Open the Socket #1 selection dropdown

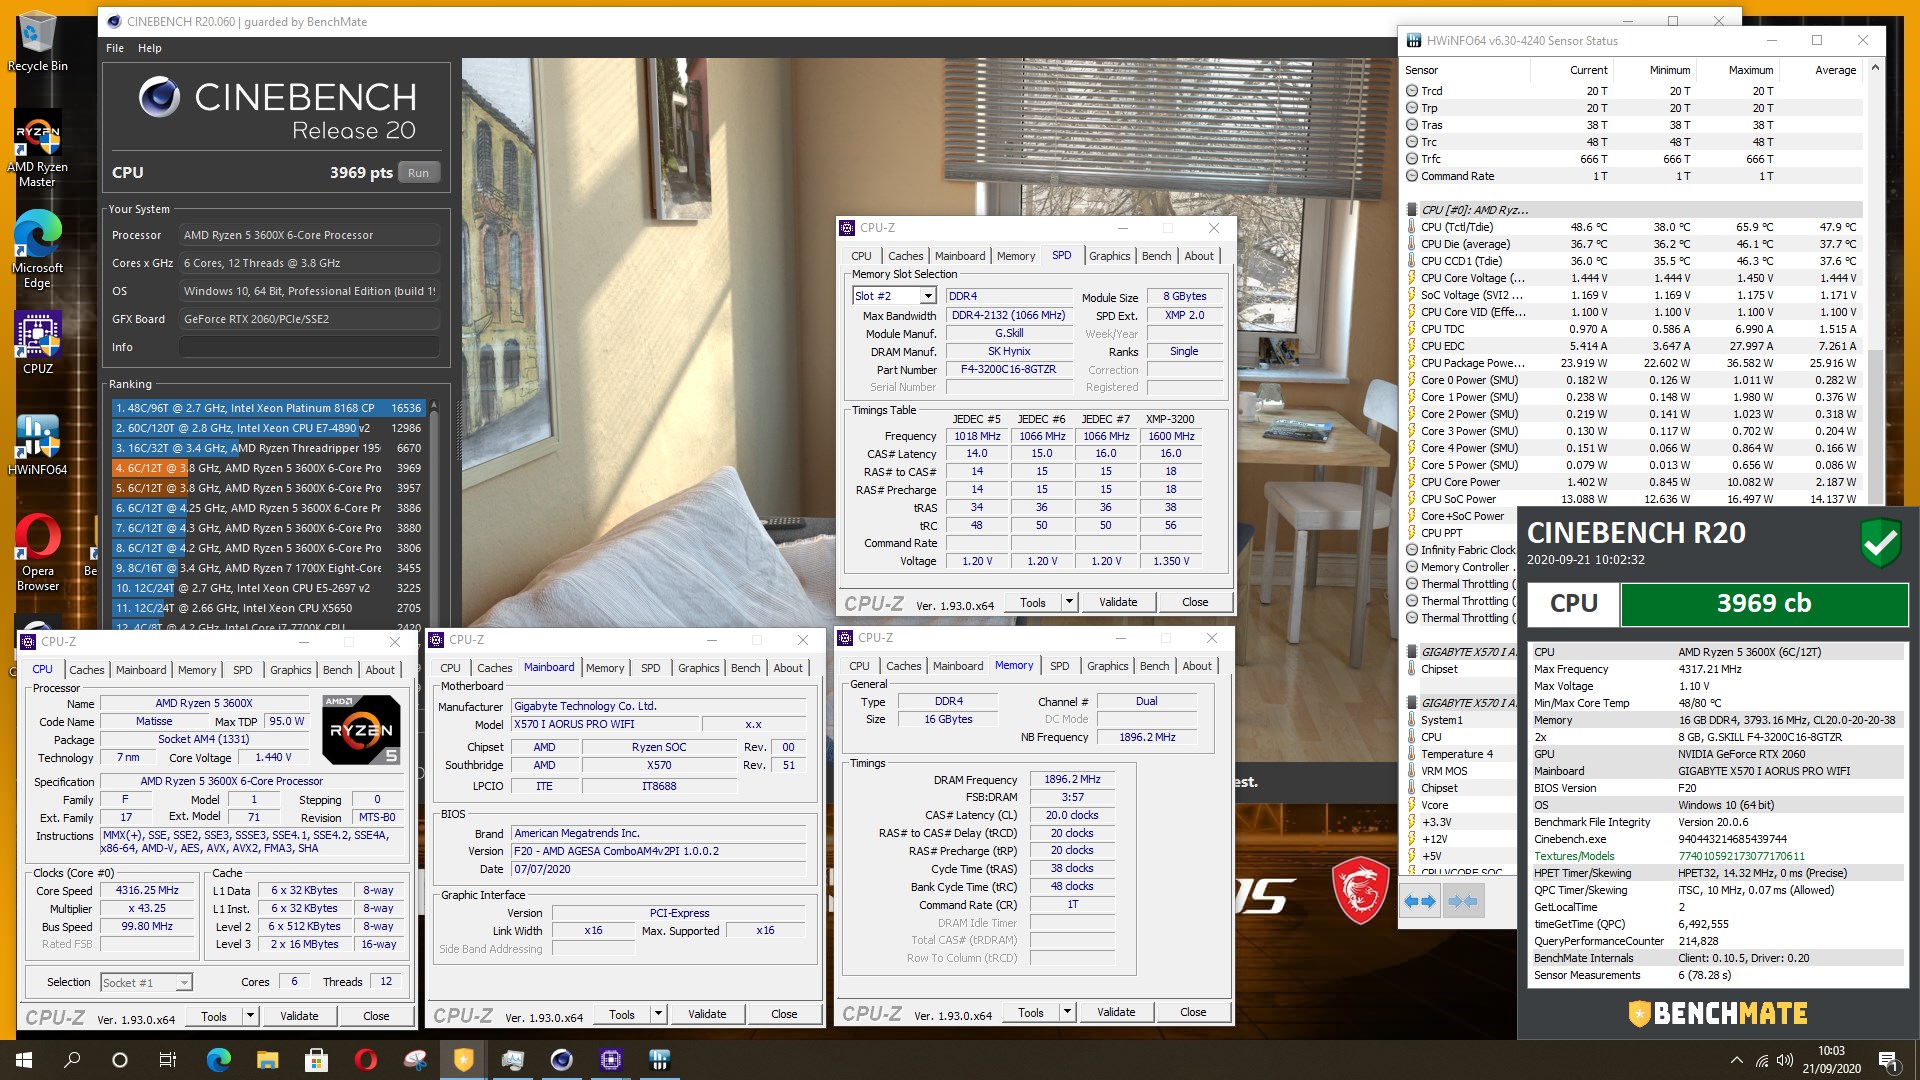pyautogui.click(x=184, y=983)
